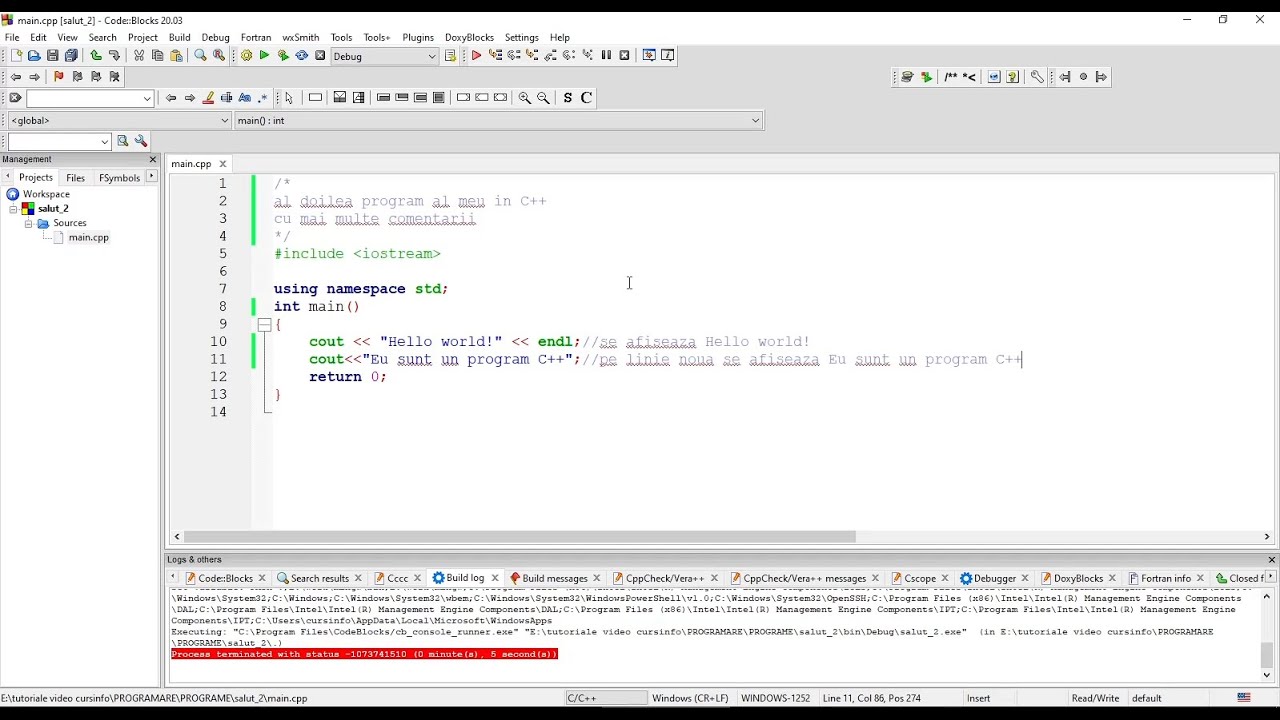Click the Paste clipboard icon
This screenshot has height=720, width=1280.
[177, 56]
